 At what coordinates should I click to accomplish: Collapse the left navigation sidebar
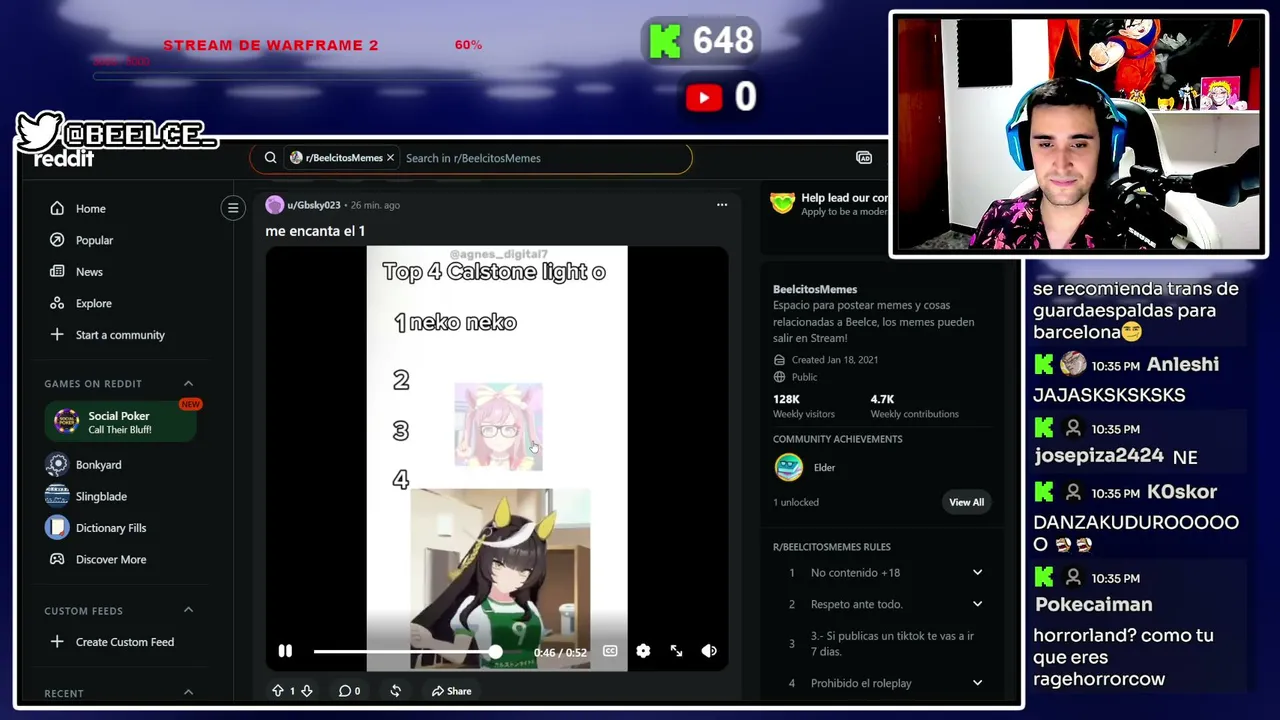[x=233, y=208]
